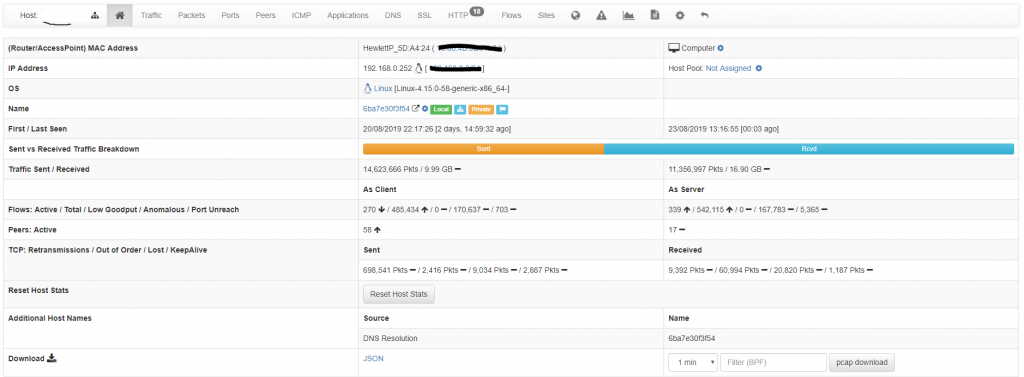Click the 192.168.0.252 IP address text
This screenshot has height=377, width=1024.
388,68
